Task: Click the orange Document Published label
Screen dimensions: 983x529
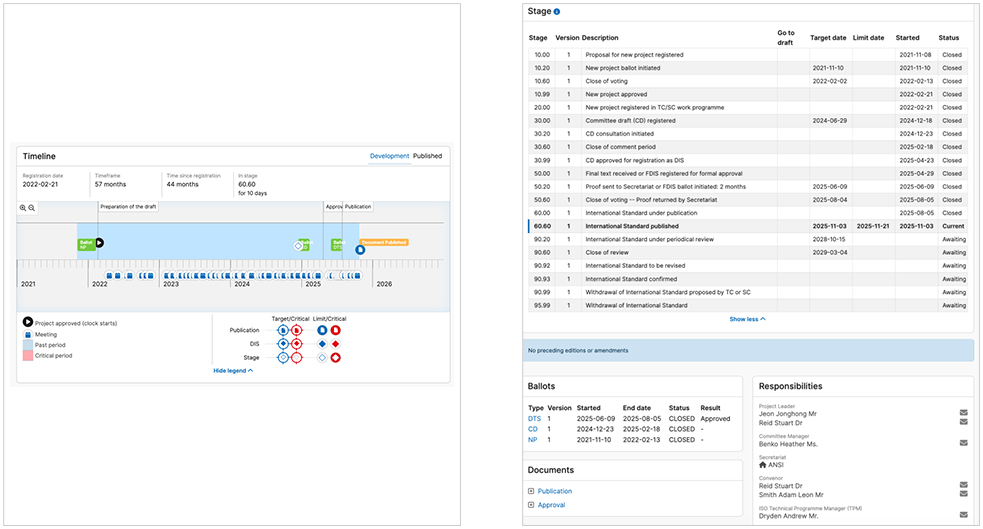Action: point(384,243)
